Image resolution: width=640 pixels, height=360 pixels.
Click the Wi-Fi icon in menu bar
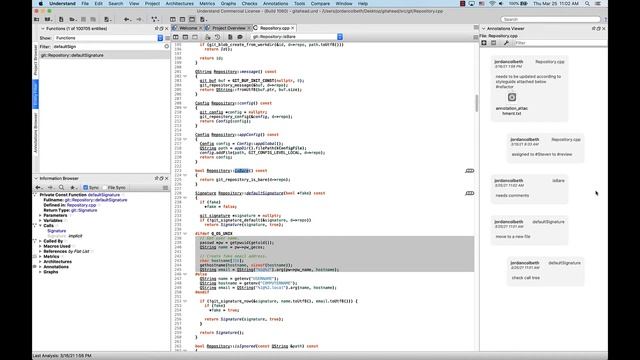[492, 3]
